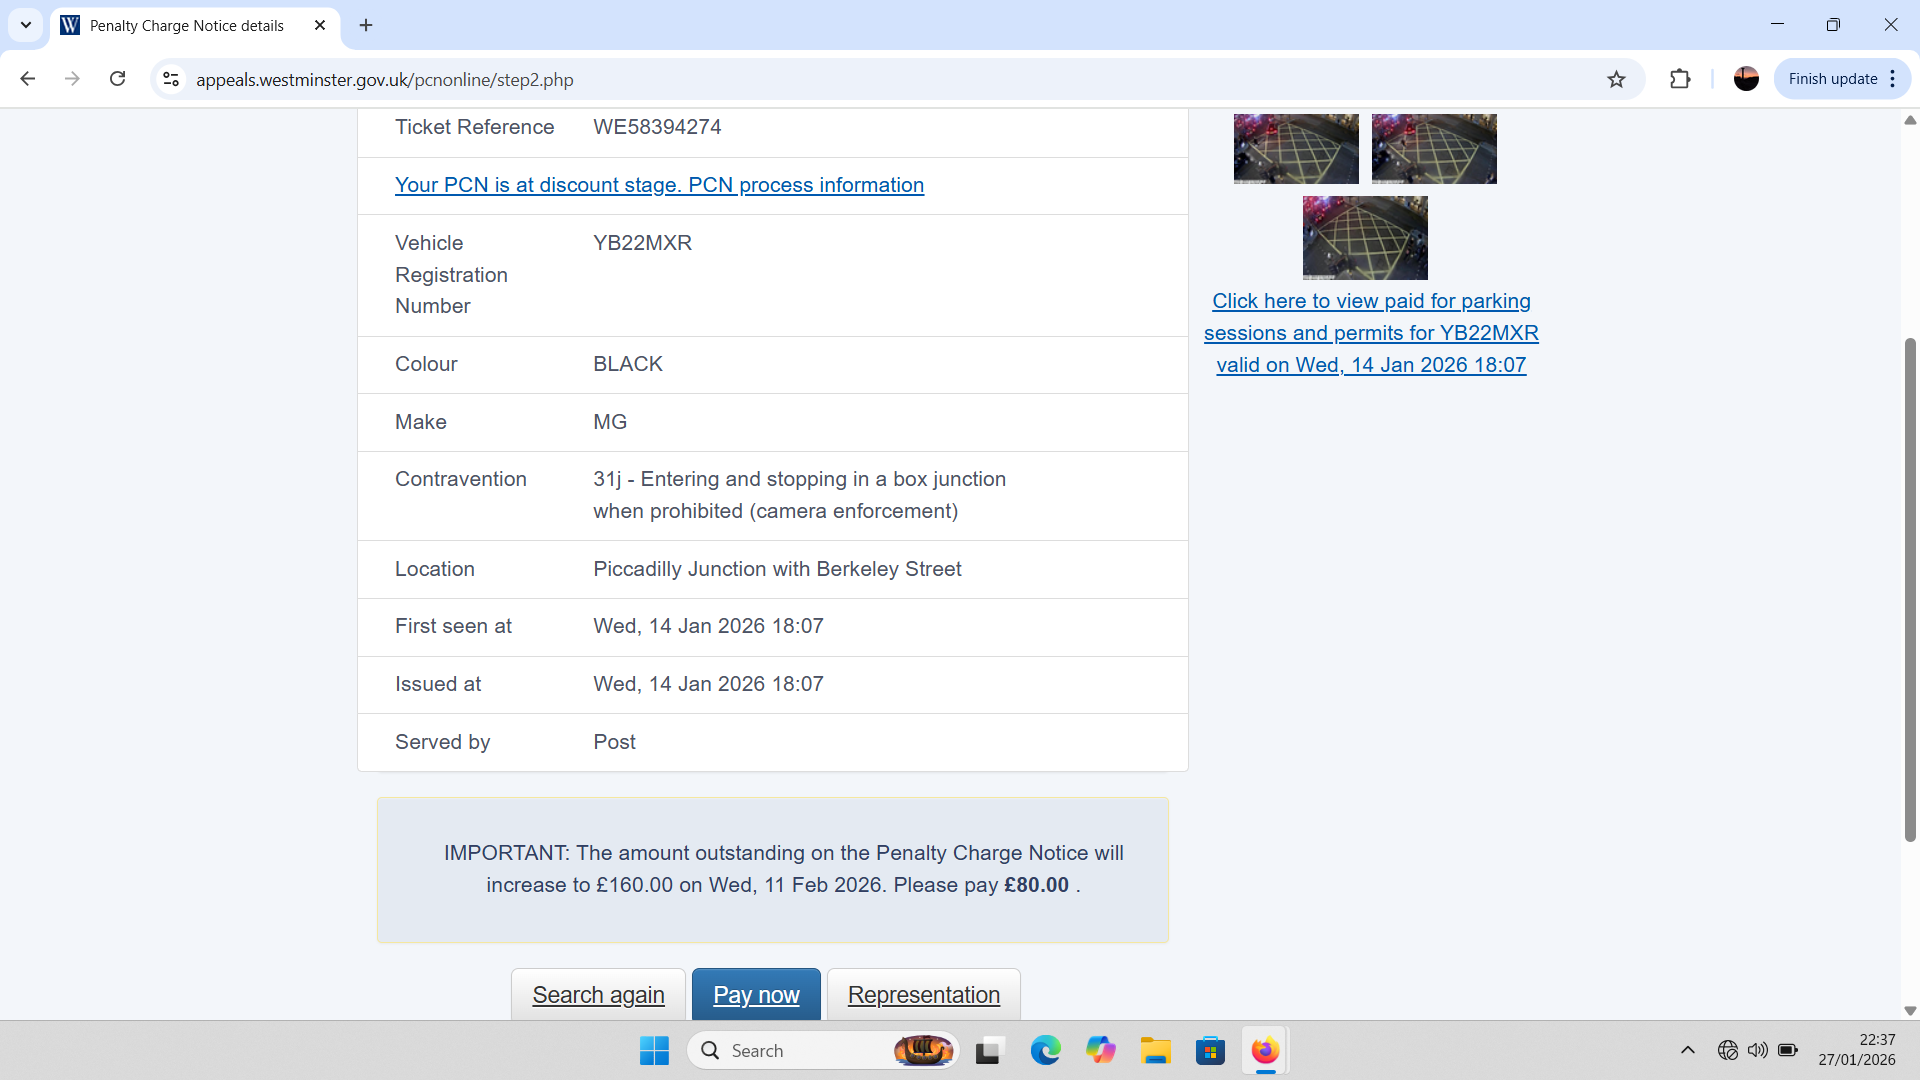The height and width of the screenshot is (1080, 1920).
Task: Open Microsoft Store from the taskbar
Action: point(1210,1050)
